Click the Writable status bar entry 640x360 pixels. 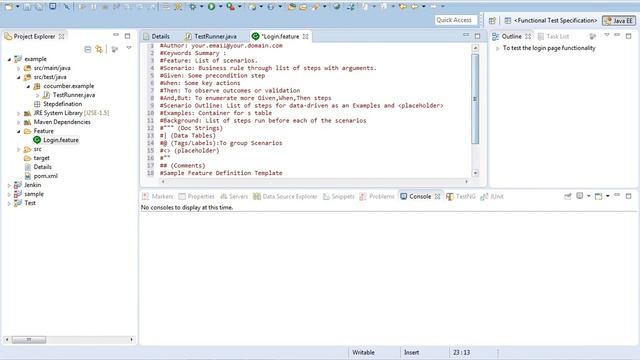click(x=363, y=352)
